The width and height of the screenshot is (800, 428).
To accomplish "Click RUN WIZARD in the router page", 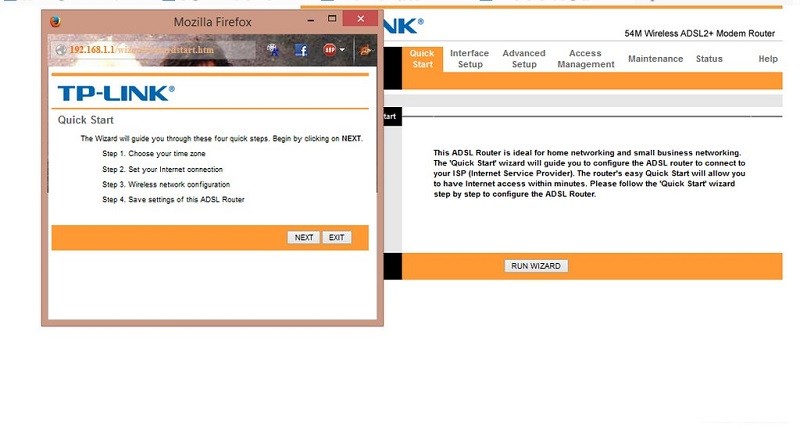I will click(536, 266).
